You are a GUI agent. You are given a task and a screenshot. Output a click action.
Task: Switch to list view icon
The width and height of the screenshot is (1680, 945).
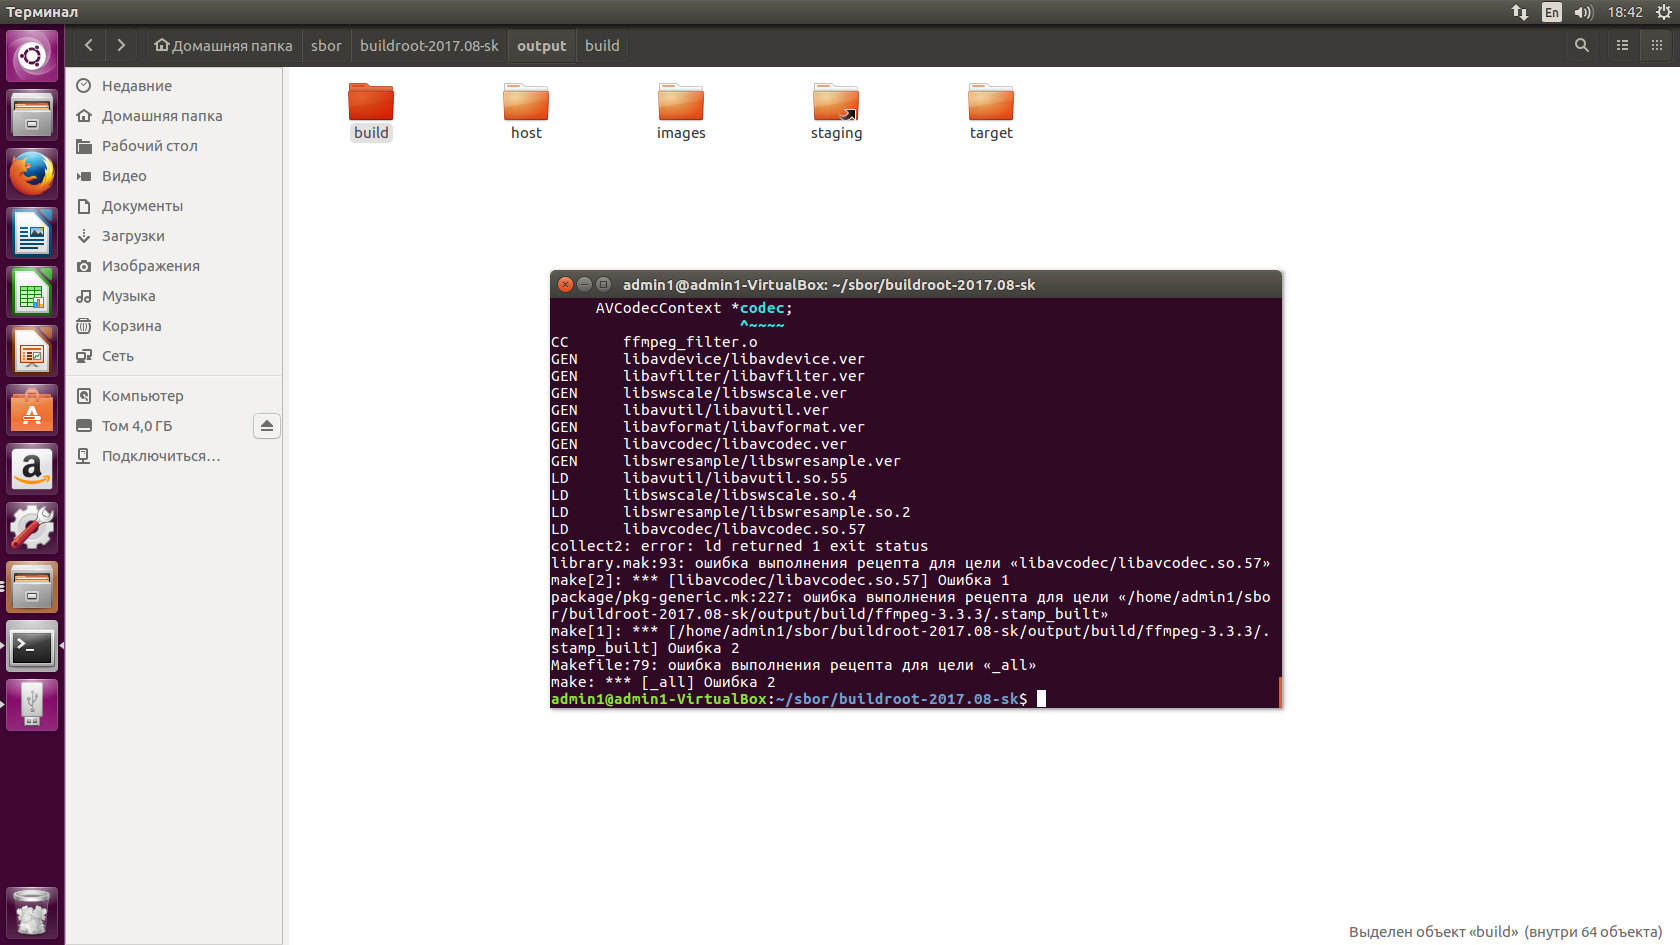tap(1622, 45)
